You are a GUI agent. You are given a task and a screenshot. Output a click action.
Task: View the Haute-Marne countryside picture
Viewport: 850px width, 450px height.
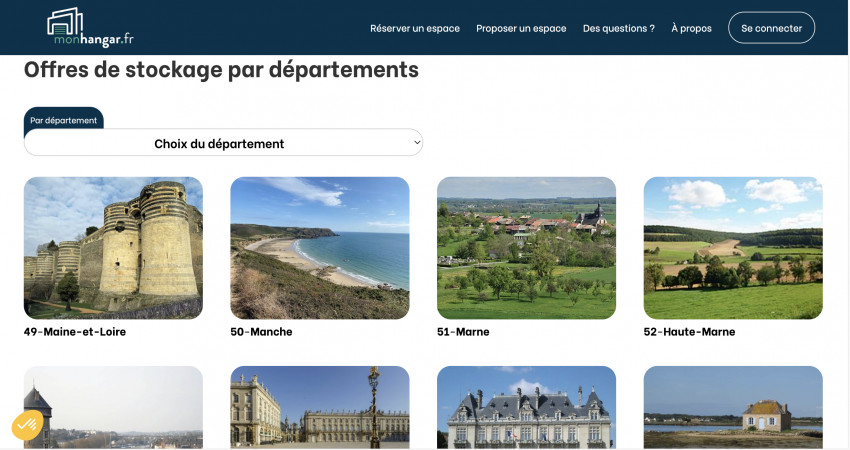[x=733, y=247]
